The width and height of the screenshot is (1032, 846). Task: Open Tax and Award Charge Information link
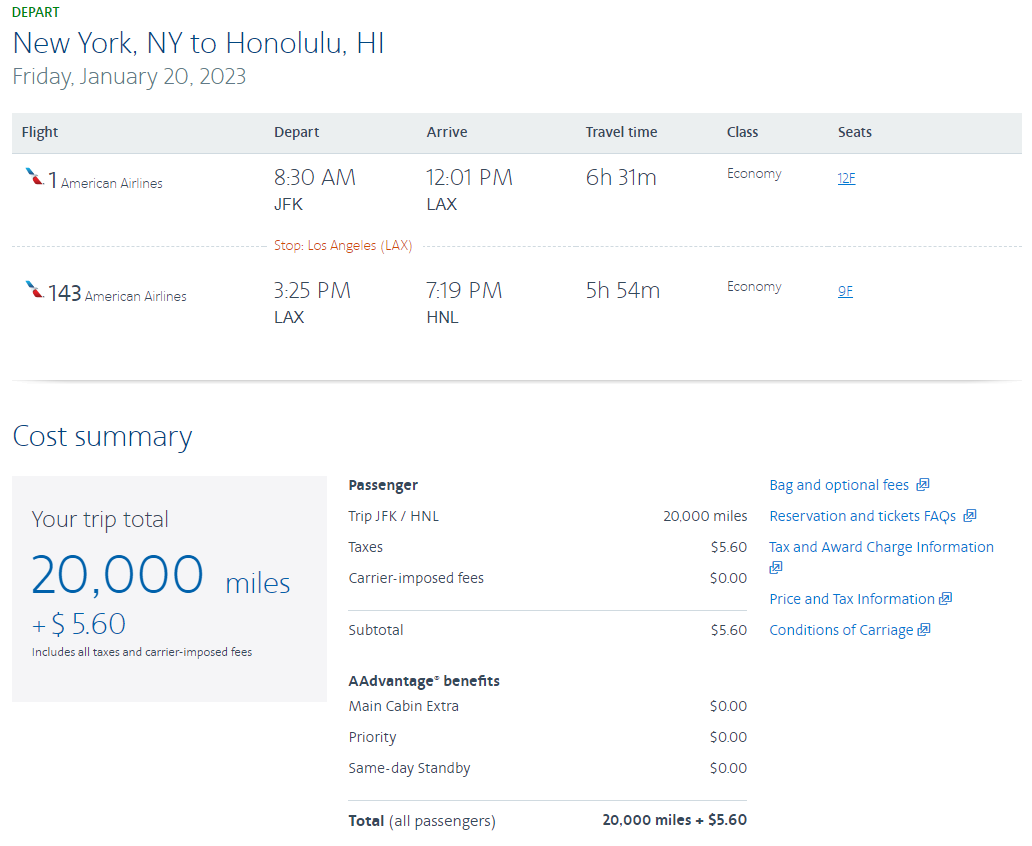point(881,547)
